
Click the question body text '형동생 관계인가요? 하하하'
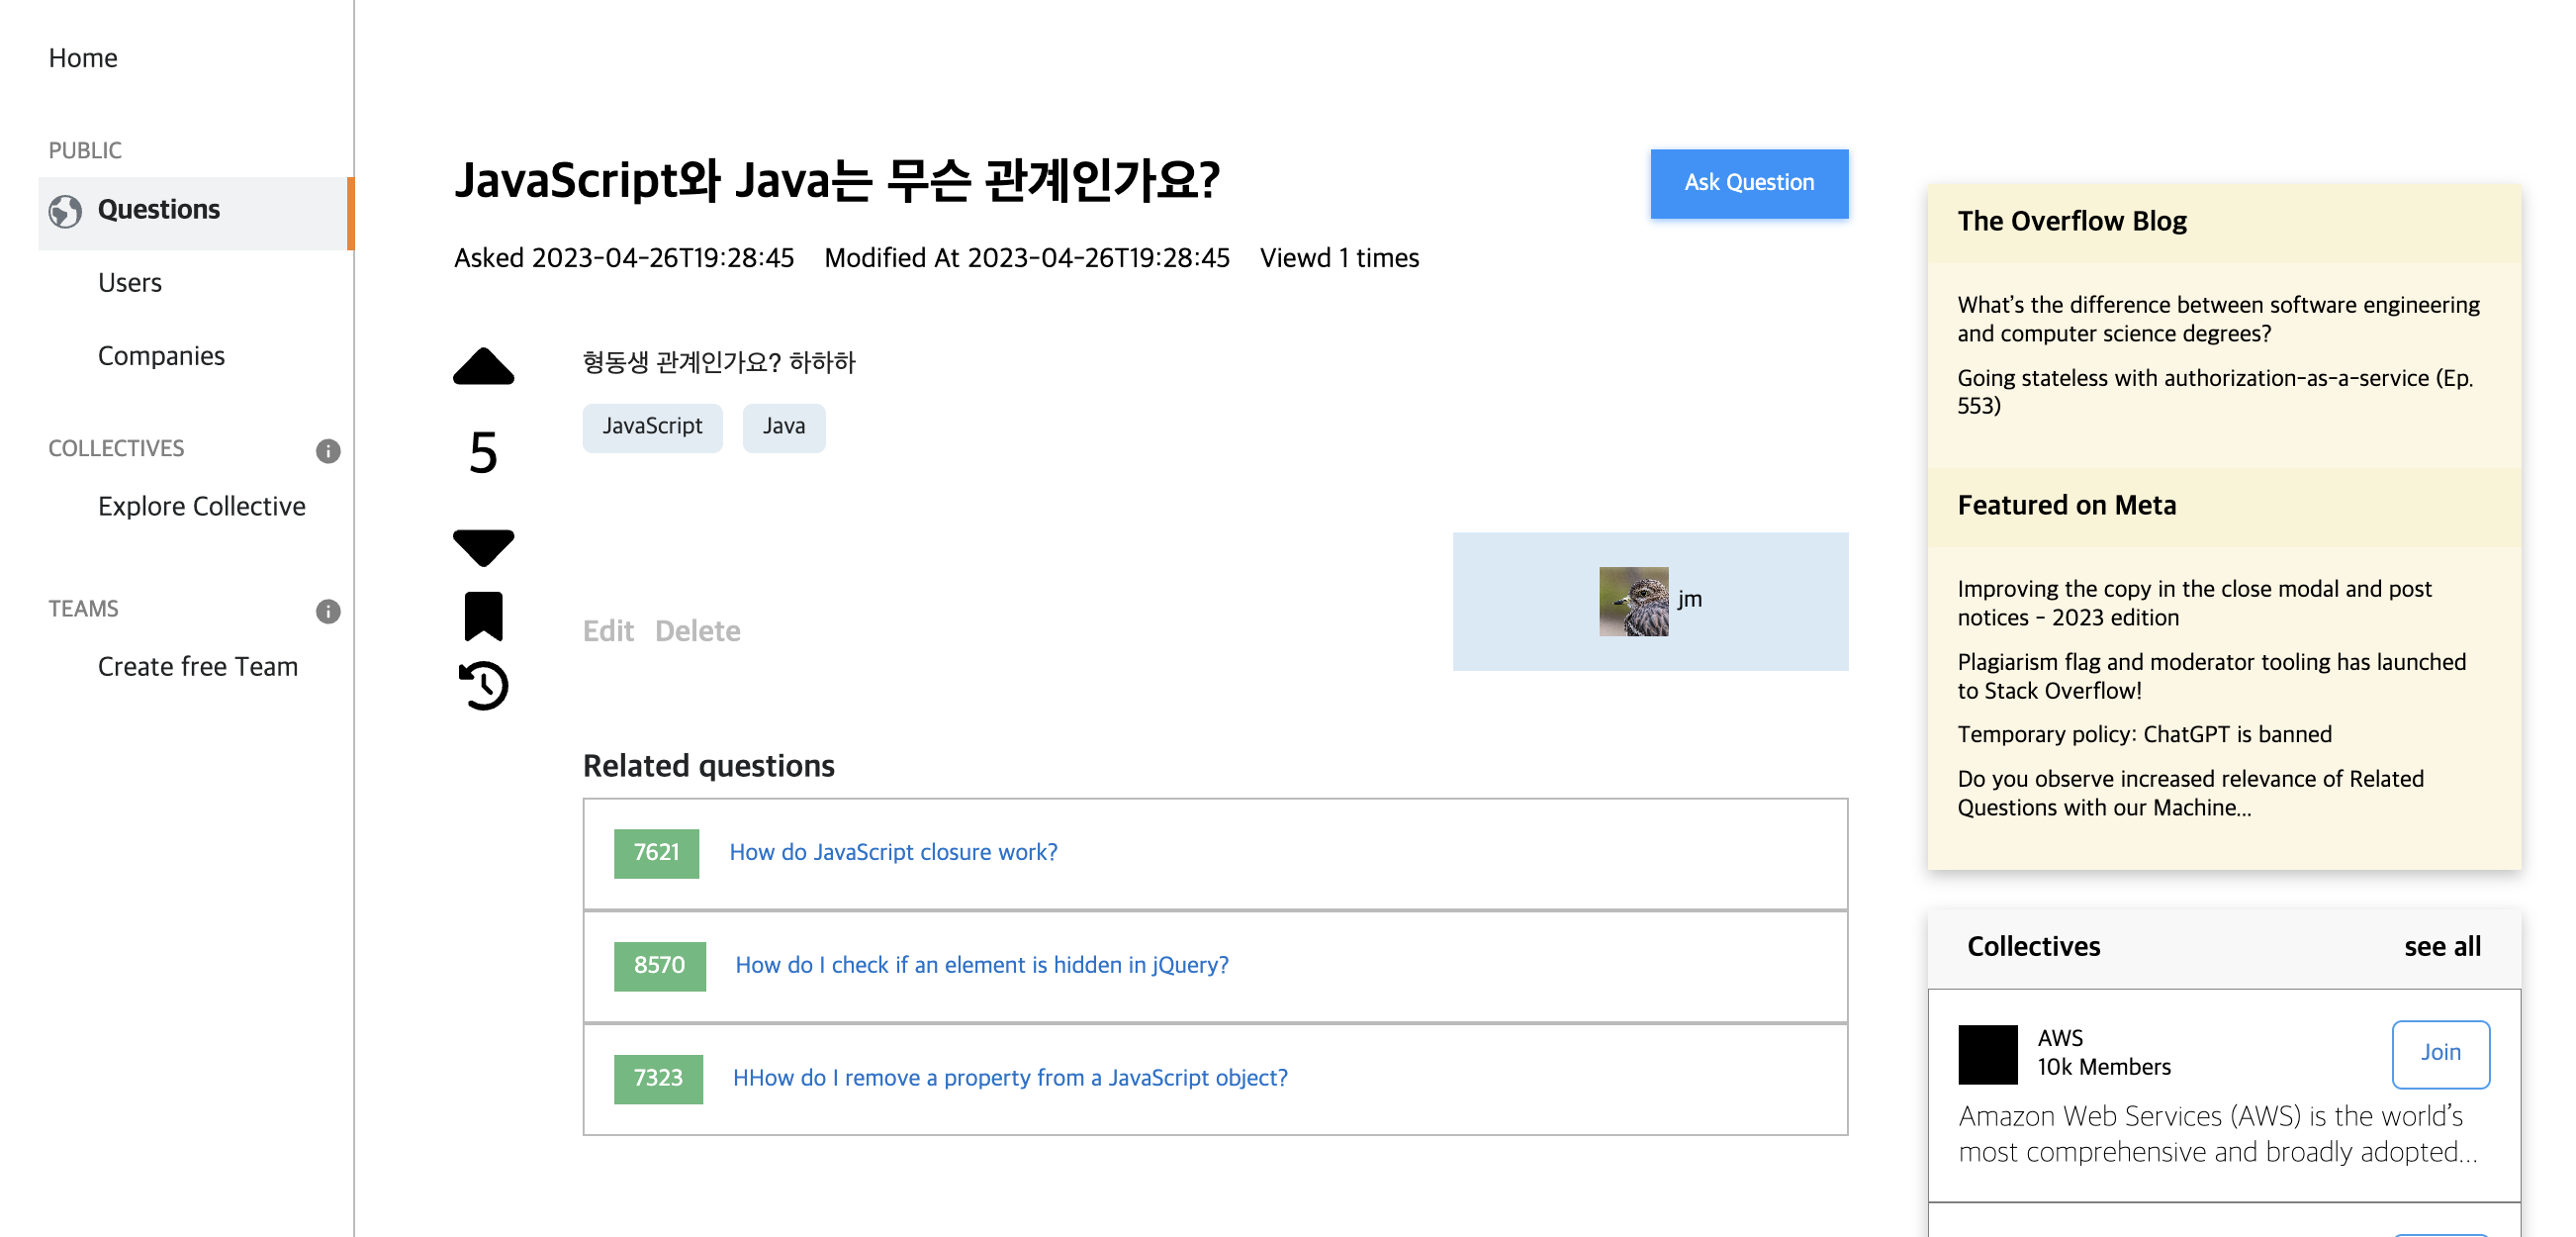coord(719,362)
